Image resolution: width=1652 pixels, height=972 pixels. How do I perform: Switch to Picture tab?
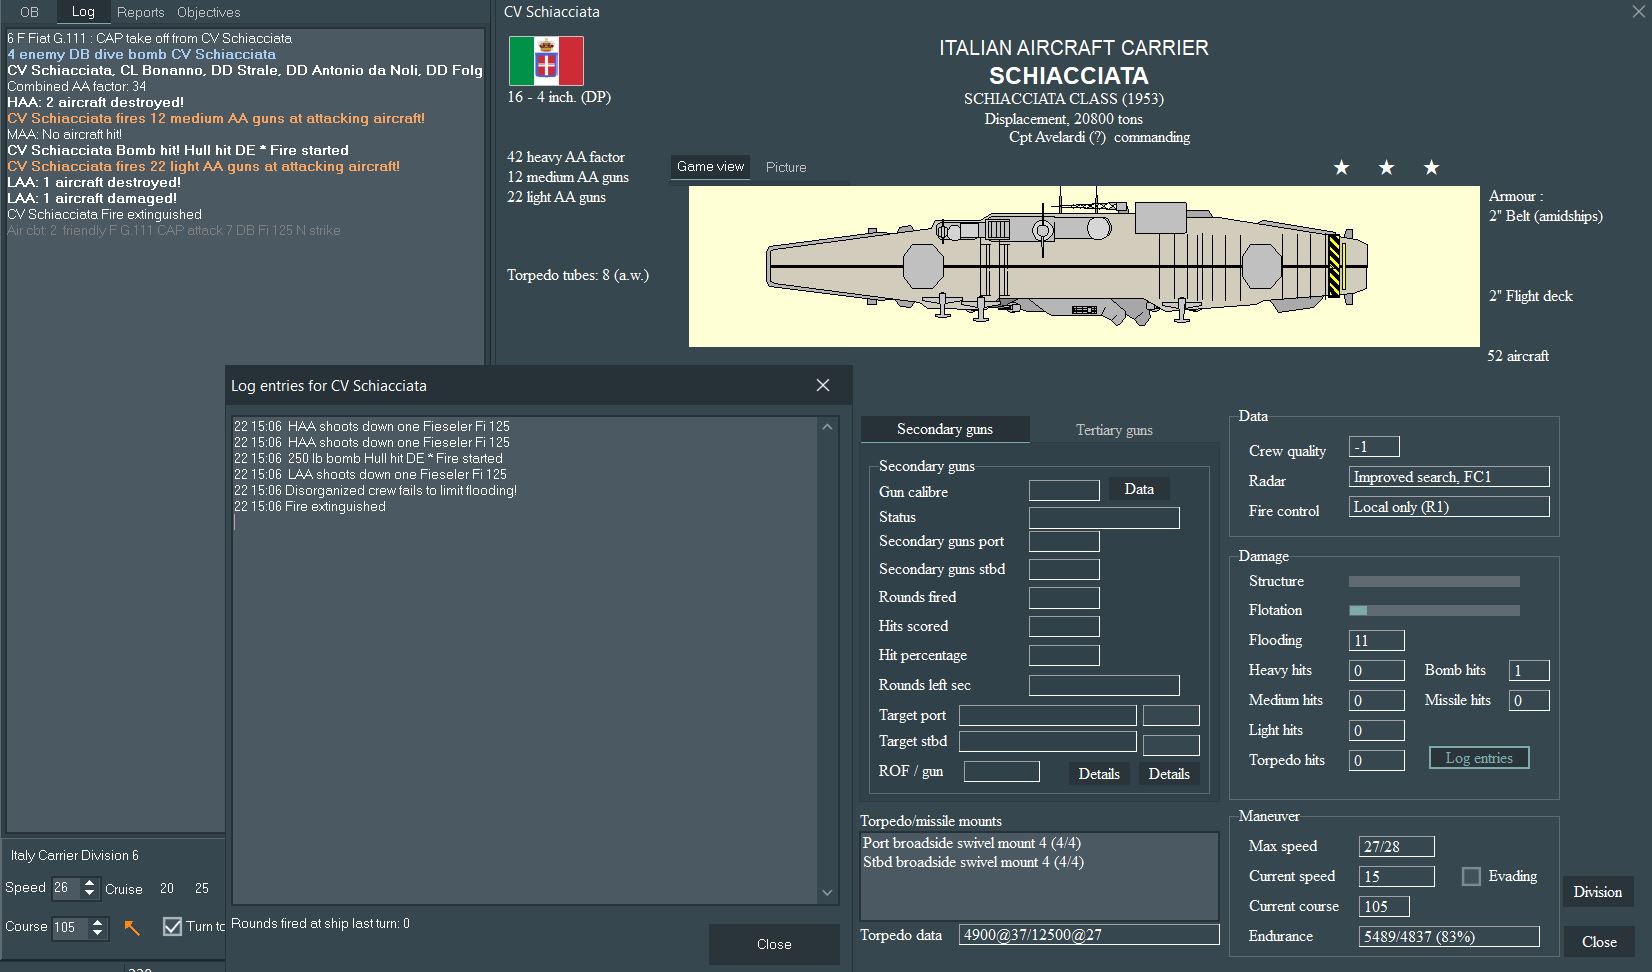tap(786, 167)
